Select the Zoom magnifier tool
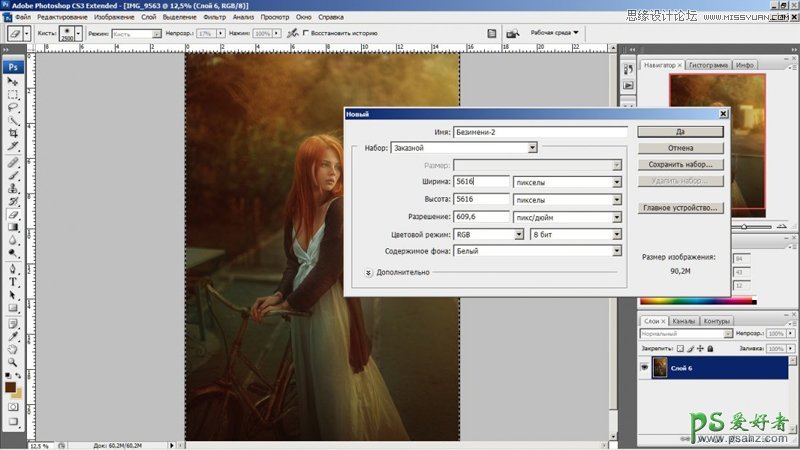Viewport: 800px width, 450px height. click(x=13, y=364)
